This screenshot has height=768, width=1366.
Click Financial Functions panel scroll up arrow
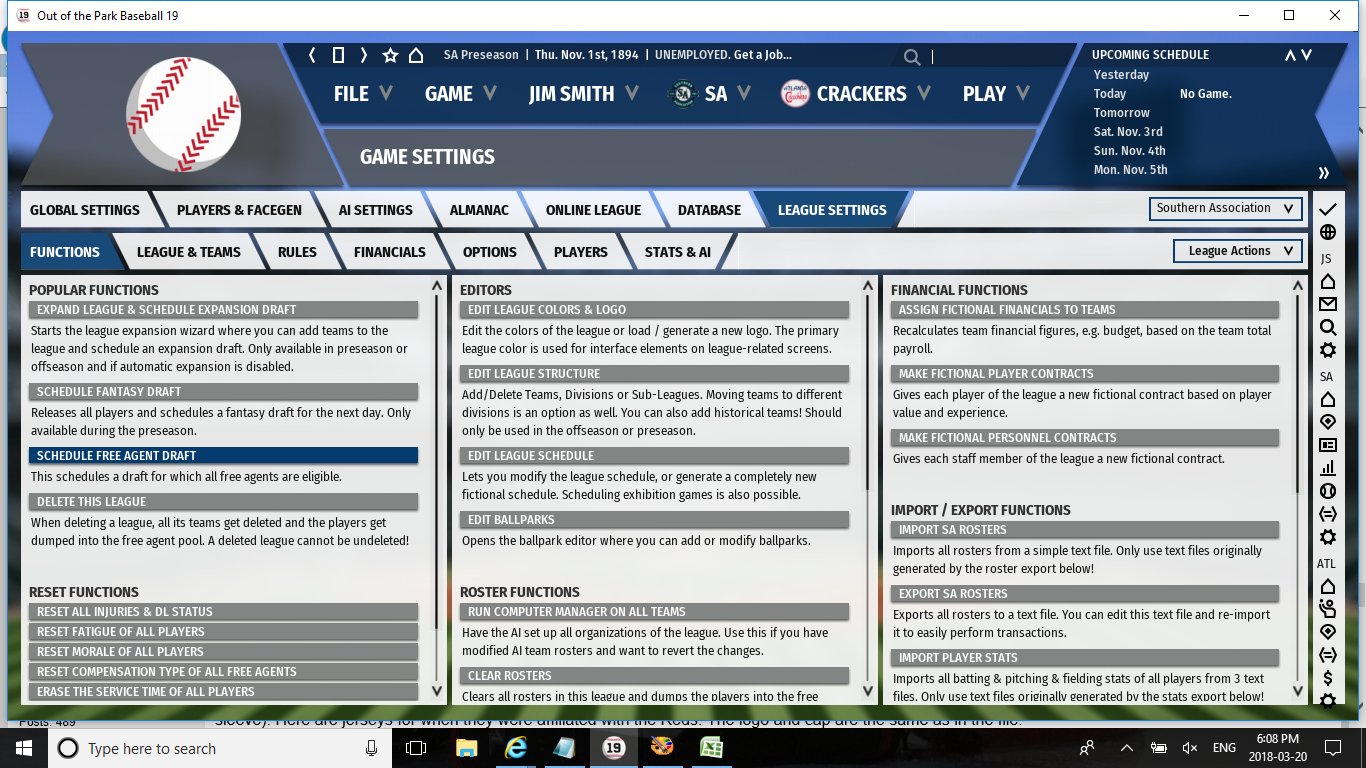point(1298,286)
